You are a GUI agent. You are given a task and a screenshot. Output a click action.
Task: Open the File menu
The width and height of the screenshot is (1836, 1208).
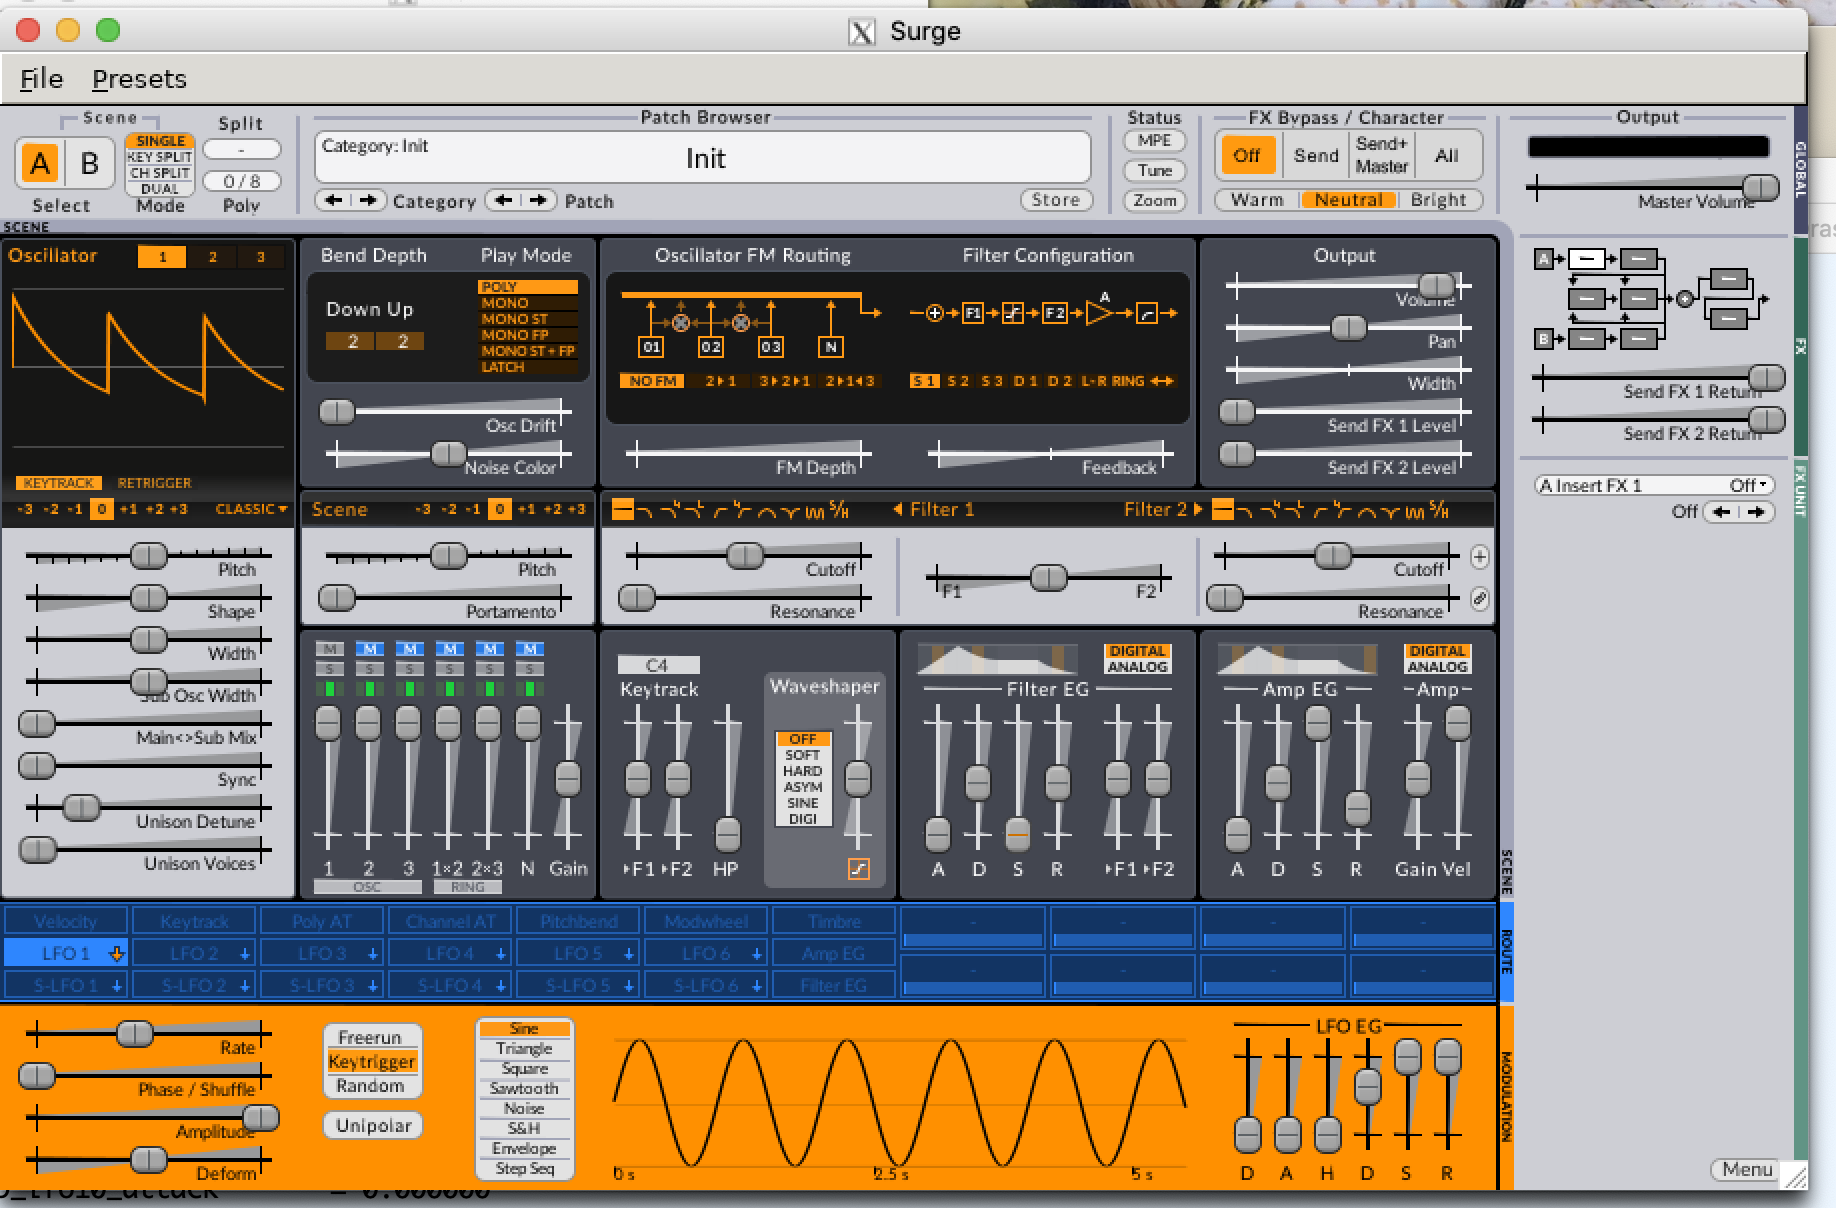(x=41, y=79)
